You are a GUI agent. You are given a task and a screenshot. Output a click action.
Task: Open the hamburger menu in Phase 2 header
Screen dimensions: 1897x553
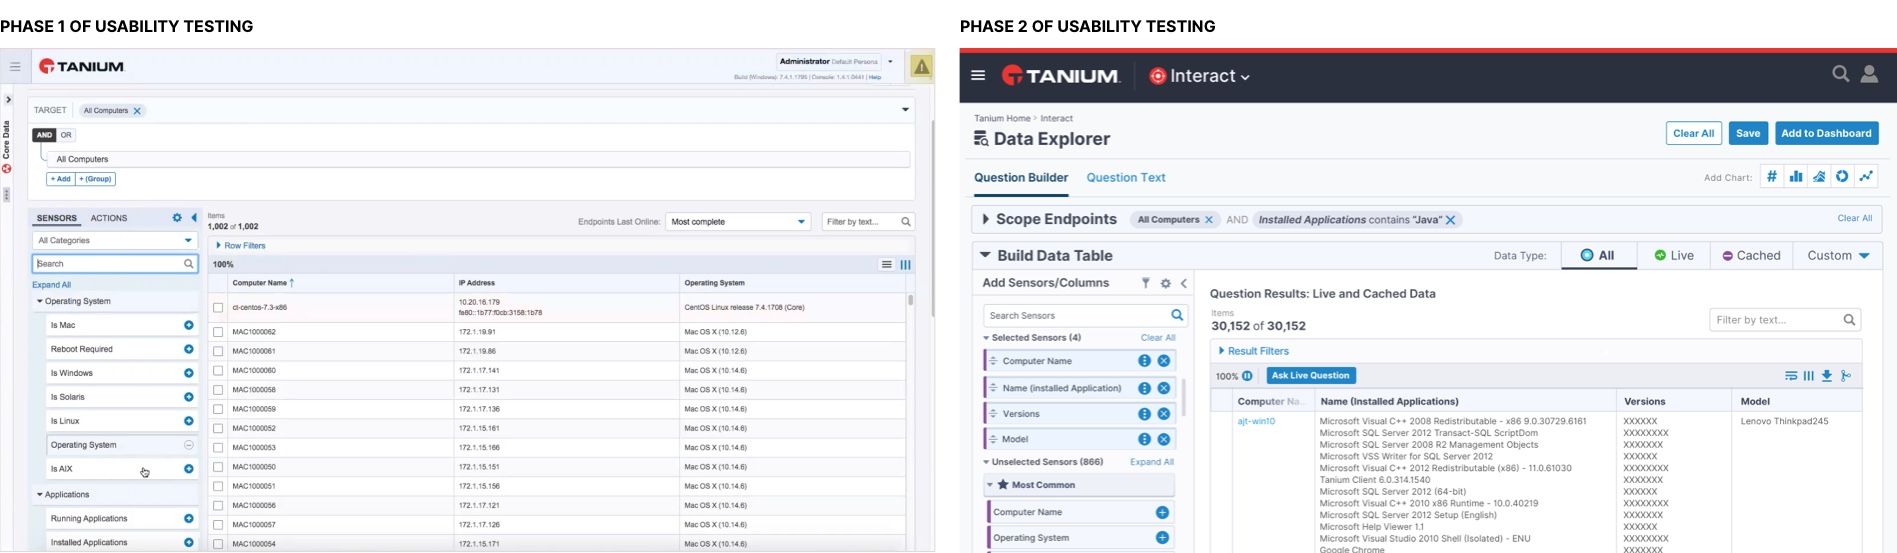coord(978,75)
